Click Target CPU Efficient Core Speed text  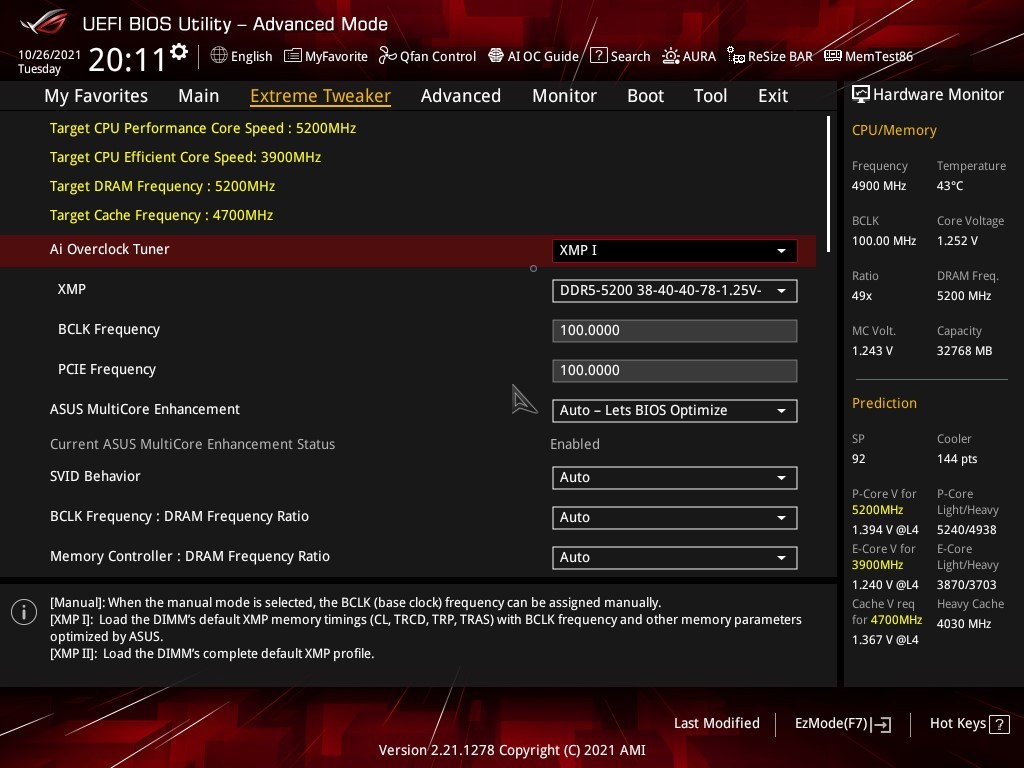[x=185, y=157]
